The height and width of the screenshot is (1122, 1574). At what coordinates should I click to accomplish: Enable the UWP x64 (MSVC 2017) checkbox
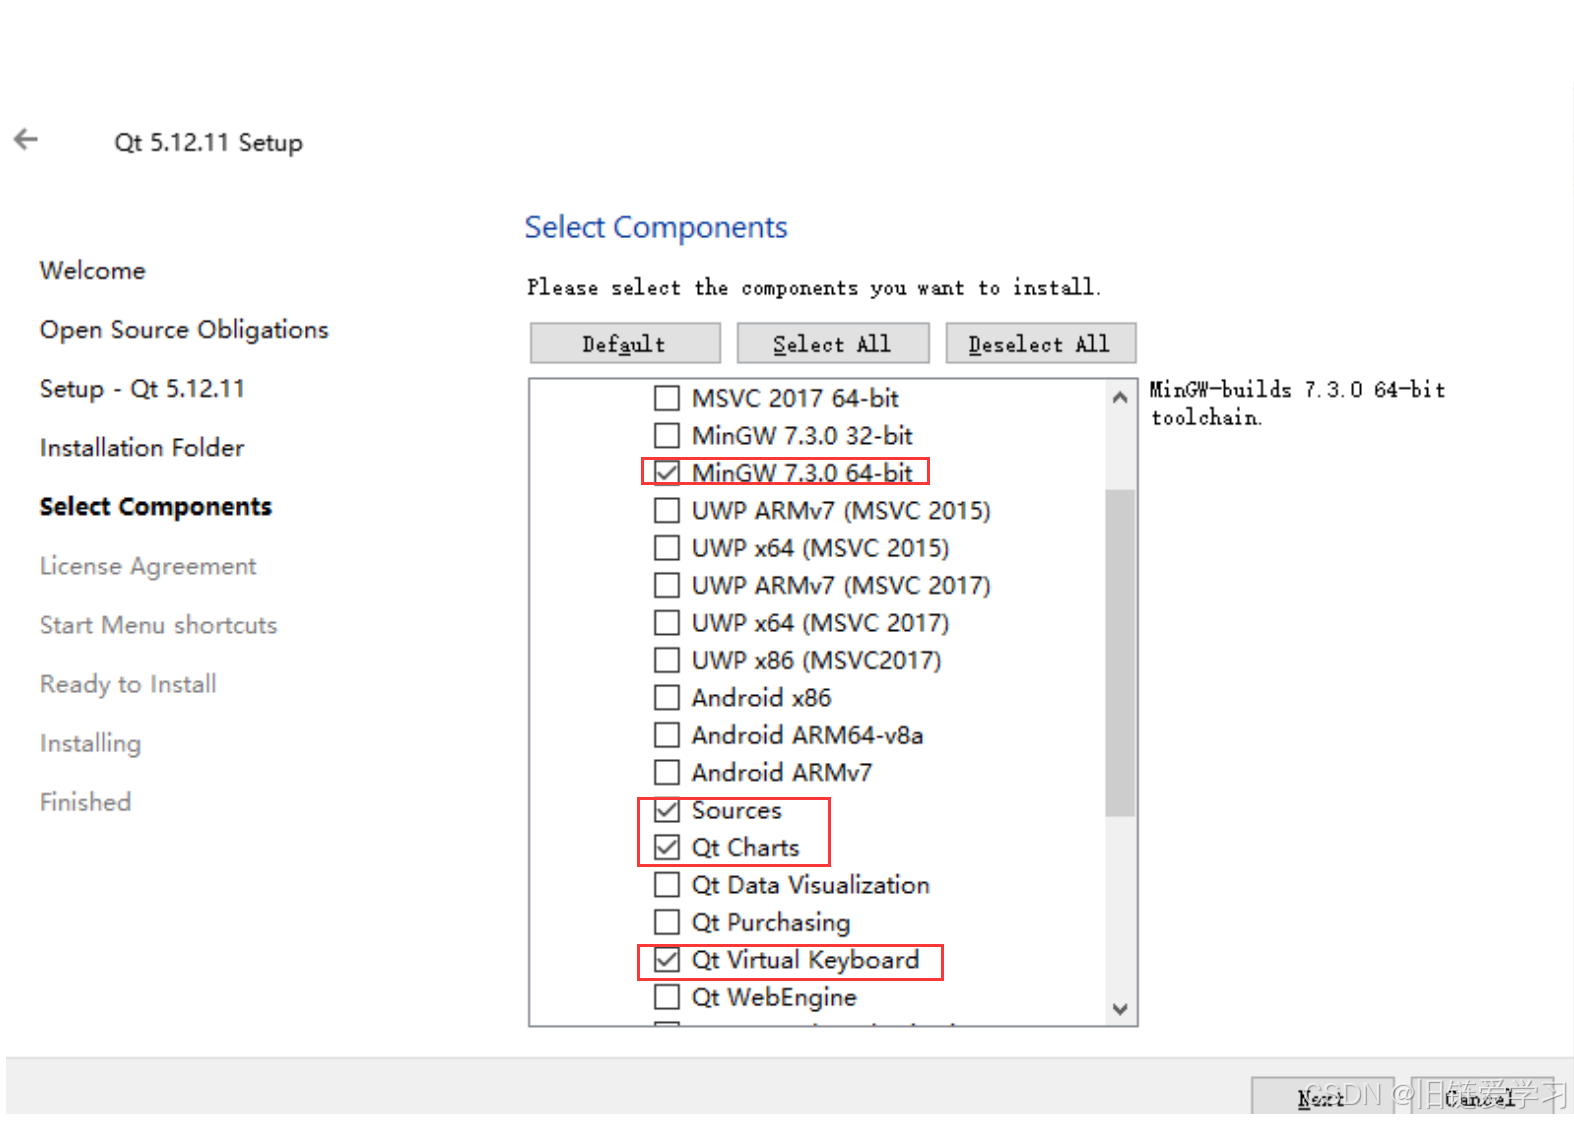667,623
